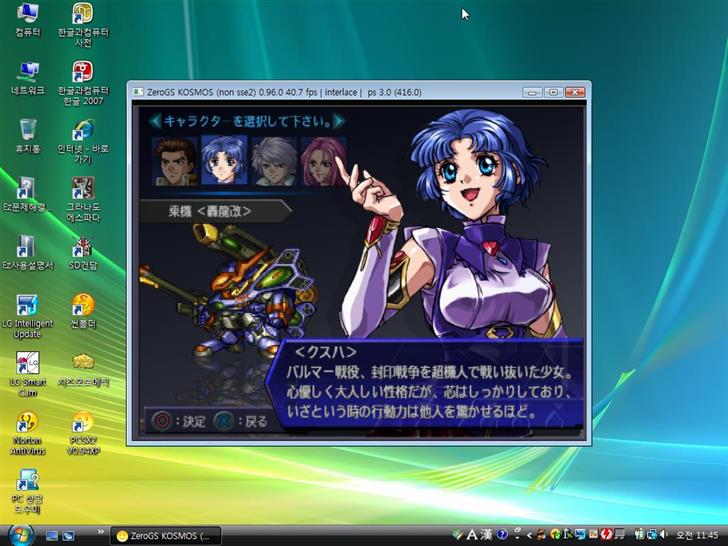The image size is (728, 546).
Task: Click ZeroGS KOSMOS taskbar button
Action: [166, 536]
